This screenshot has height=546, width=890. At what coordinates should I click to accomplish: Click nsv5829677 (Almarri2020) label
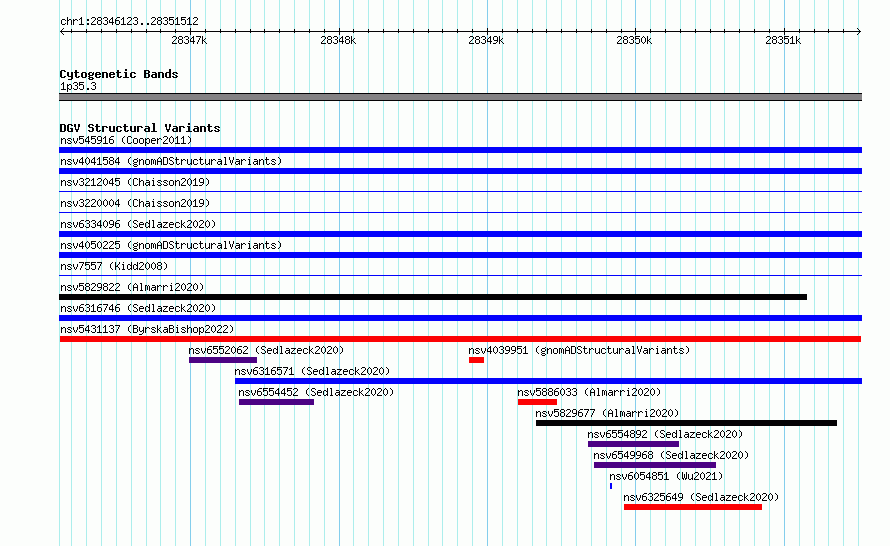point(607,413)
